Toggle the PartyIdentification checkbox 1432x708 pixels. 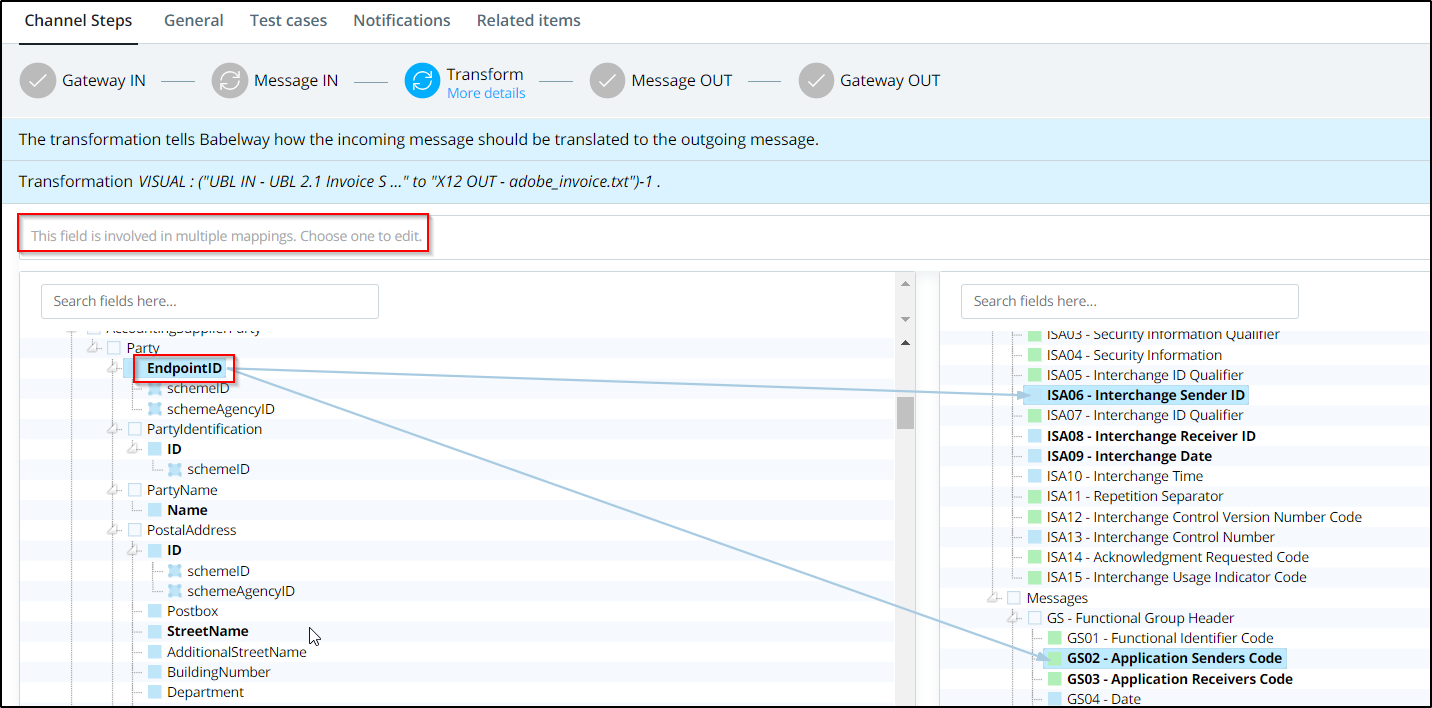click(x=134, y=429)
